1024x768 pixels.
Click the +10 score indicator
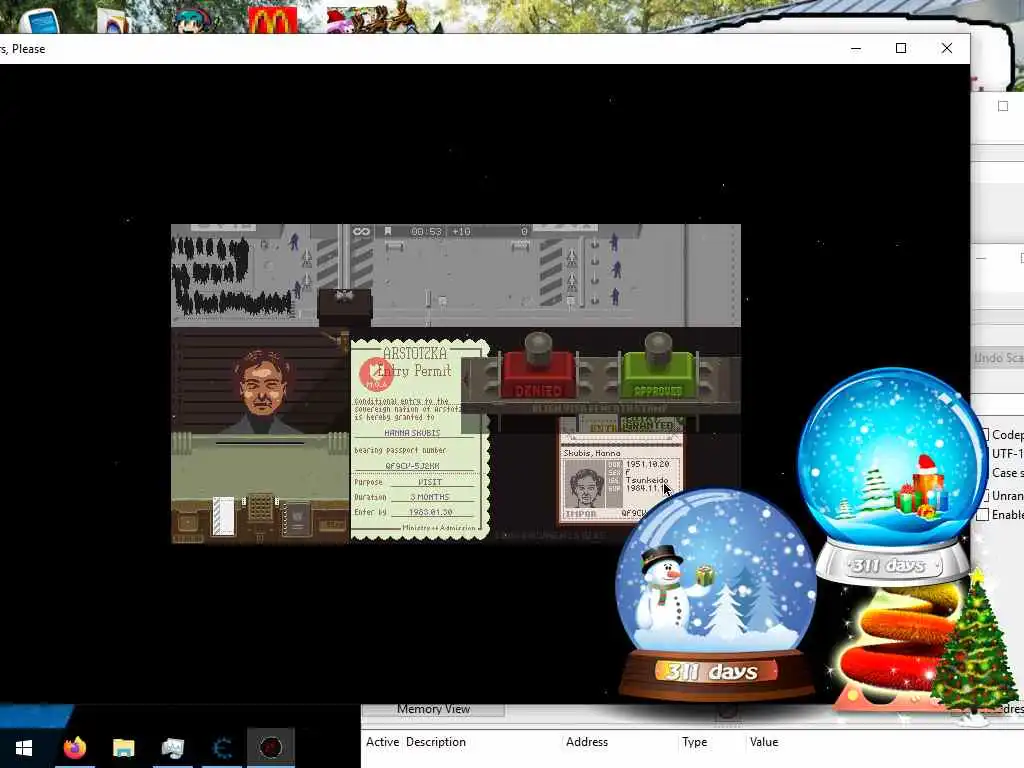[461, 231]
